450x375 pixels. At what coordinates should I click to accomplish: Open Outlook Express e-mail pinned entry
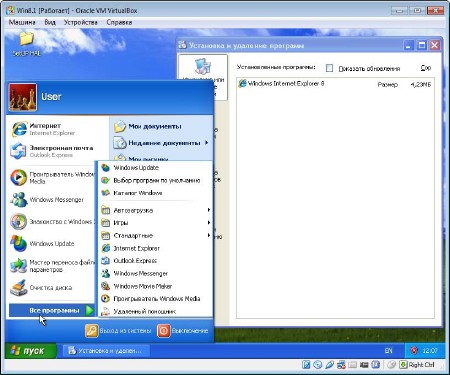tap(52, 151)
